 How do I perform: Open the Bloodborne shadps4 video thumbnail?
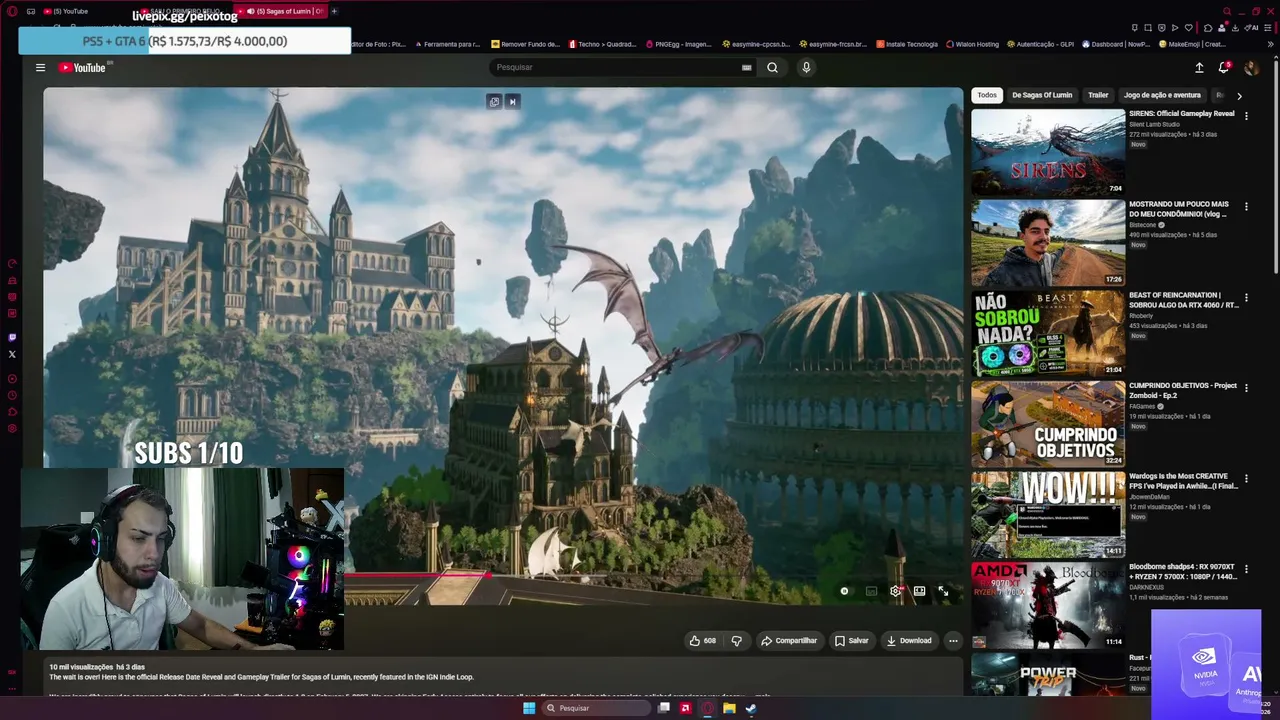pos(1048,606)
